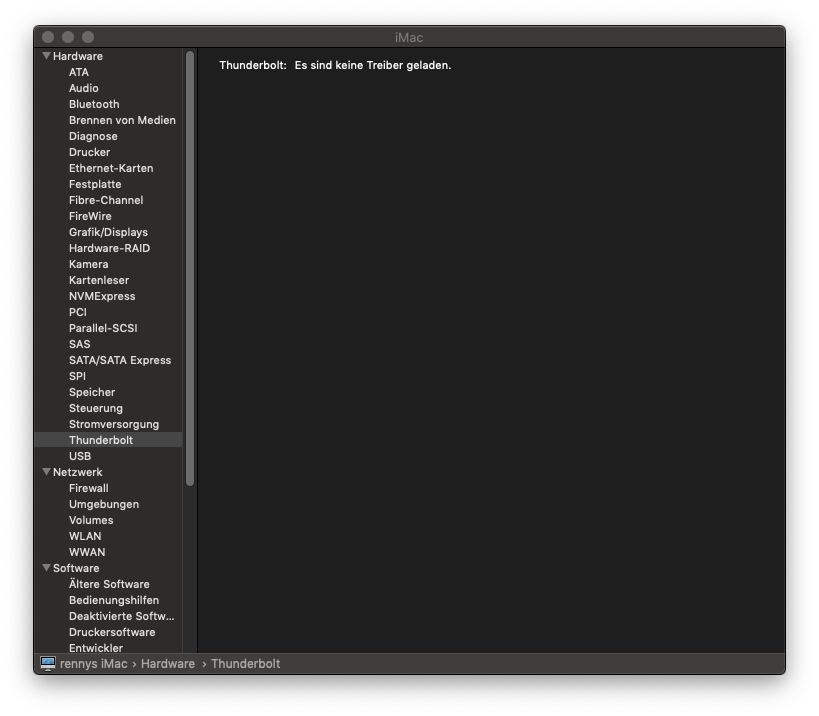Open Ethernet-Karten entry

[x=111, y=168]
